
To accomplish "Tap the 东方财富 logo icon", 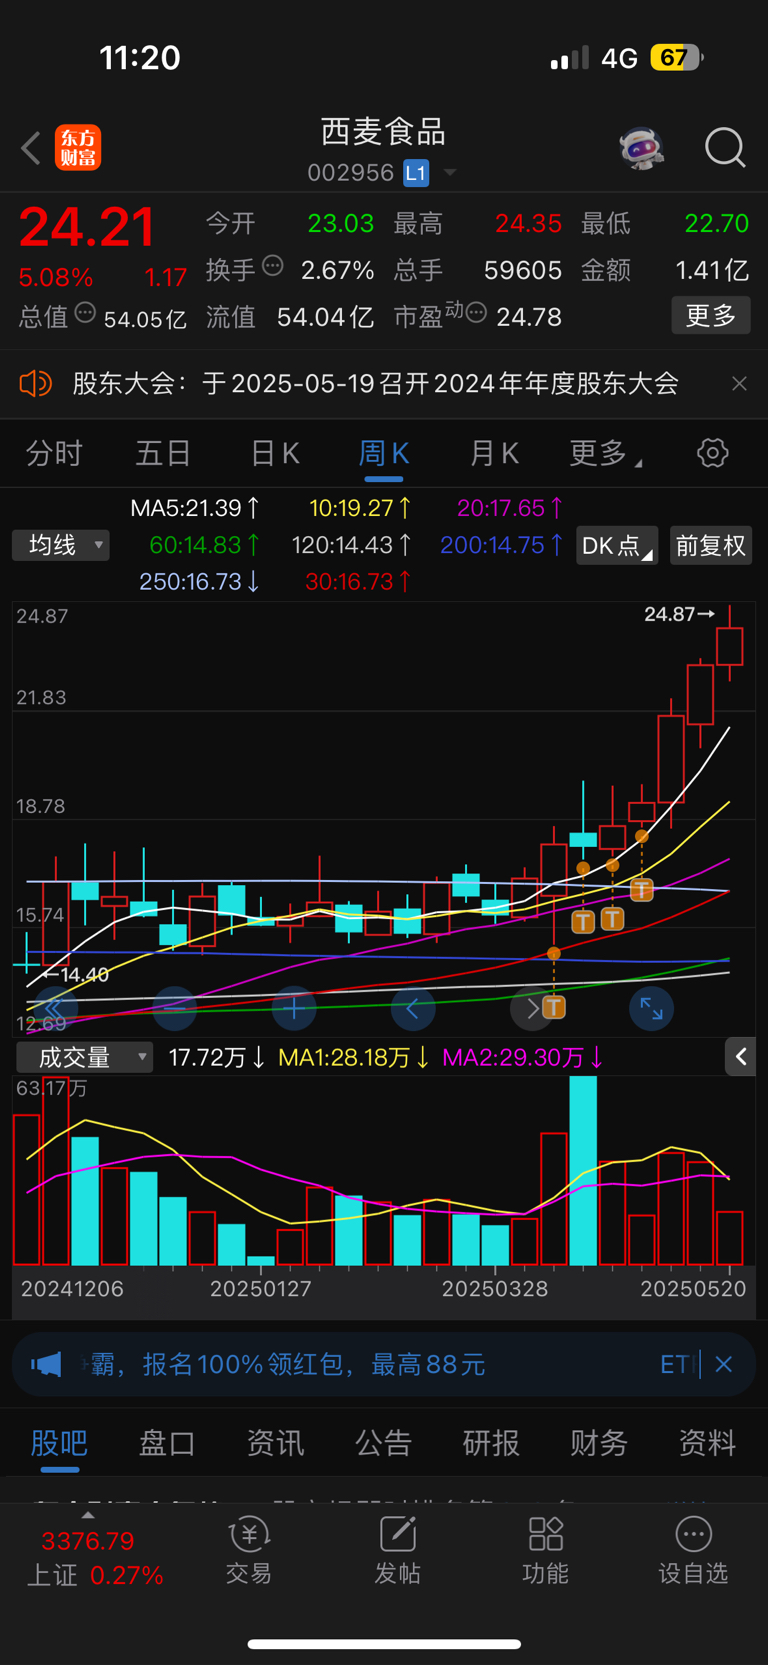I will (78, 148).
